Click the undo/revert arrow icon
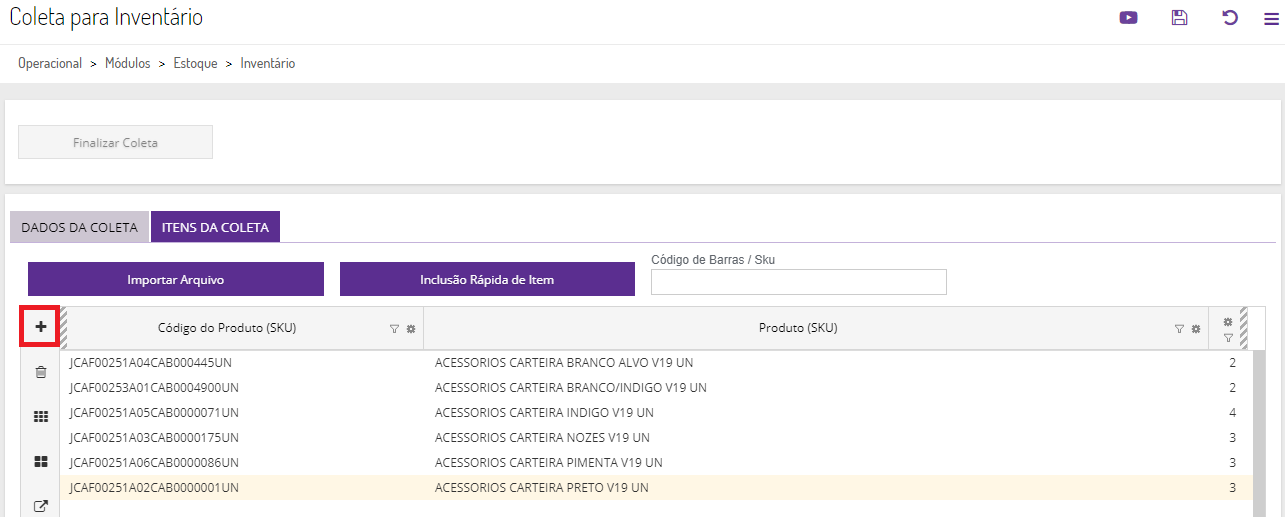 tap(1230, 17)
